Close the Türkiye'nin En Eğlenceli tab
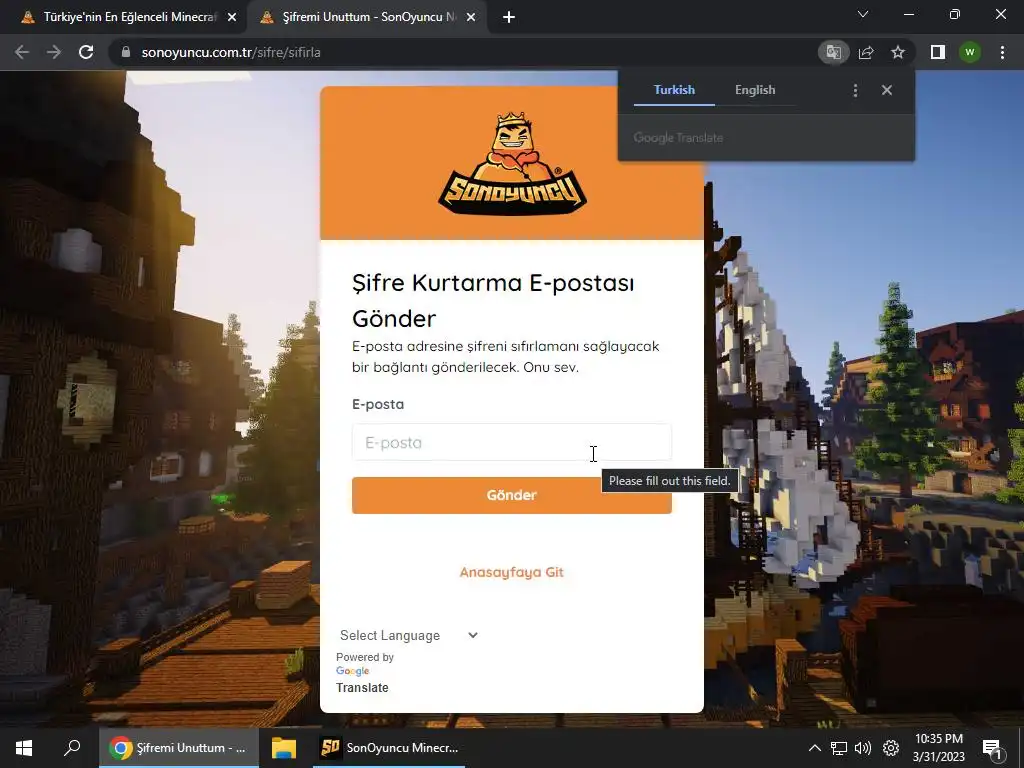 click(x=232, y=17)
